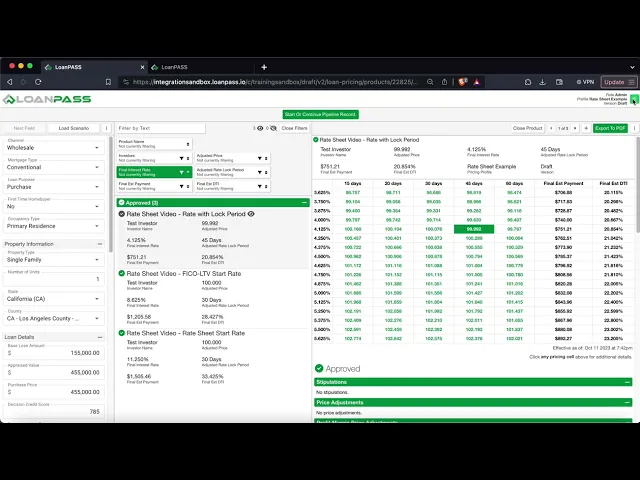This screenshot has width=640, height=480.
Task: Click the browser Update button
Action: (619, 82)
